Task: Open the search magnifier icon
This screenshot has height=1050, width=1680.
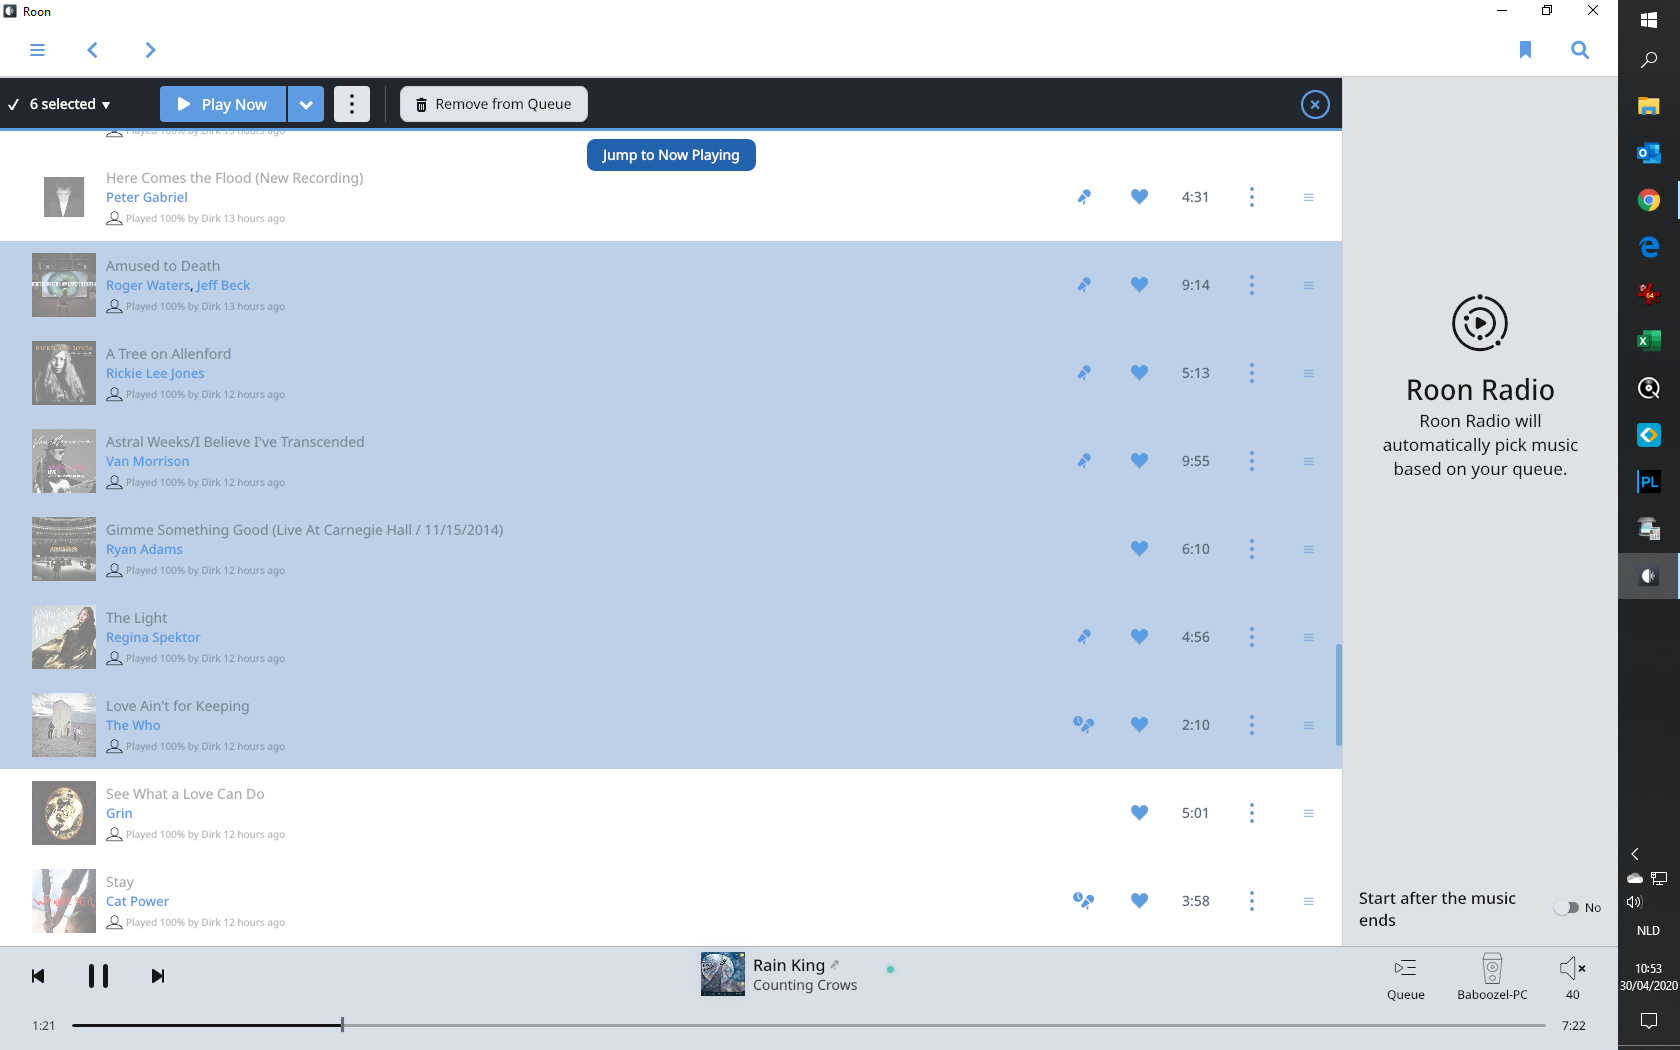Action: pos(1580,50)
